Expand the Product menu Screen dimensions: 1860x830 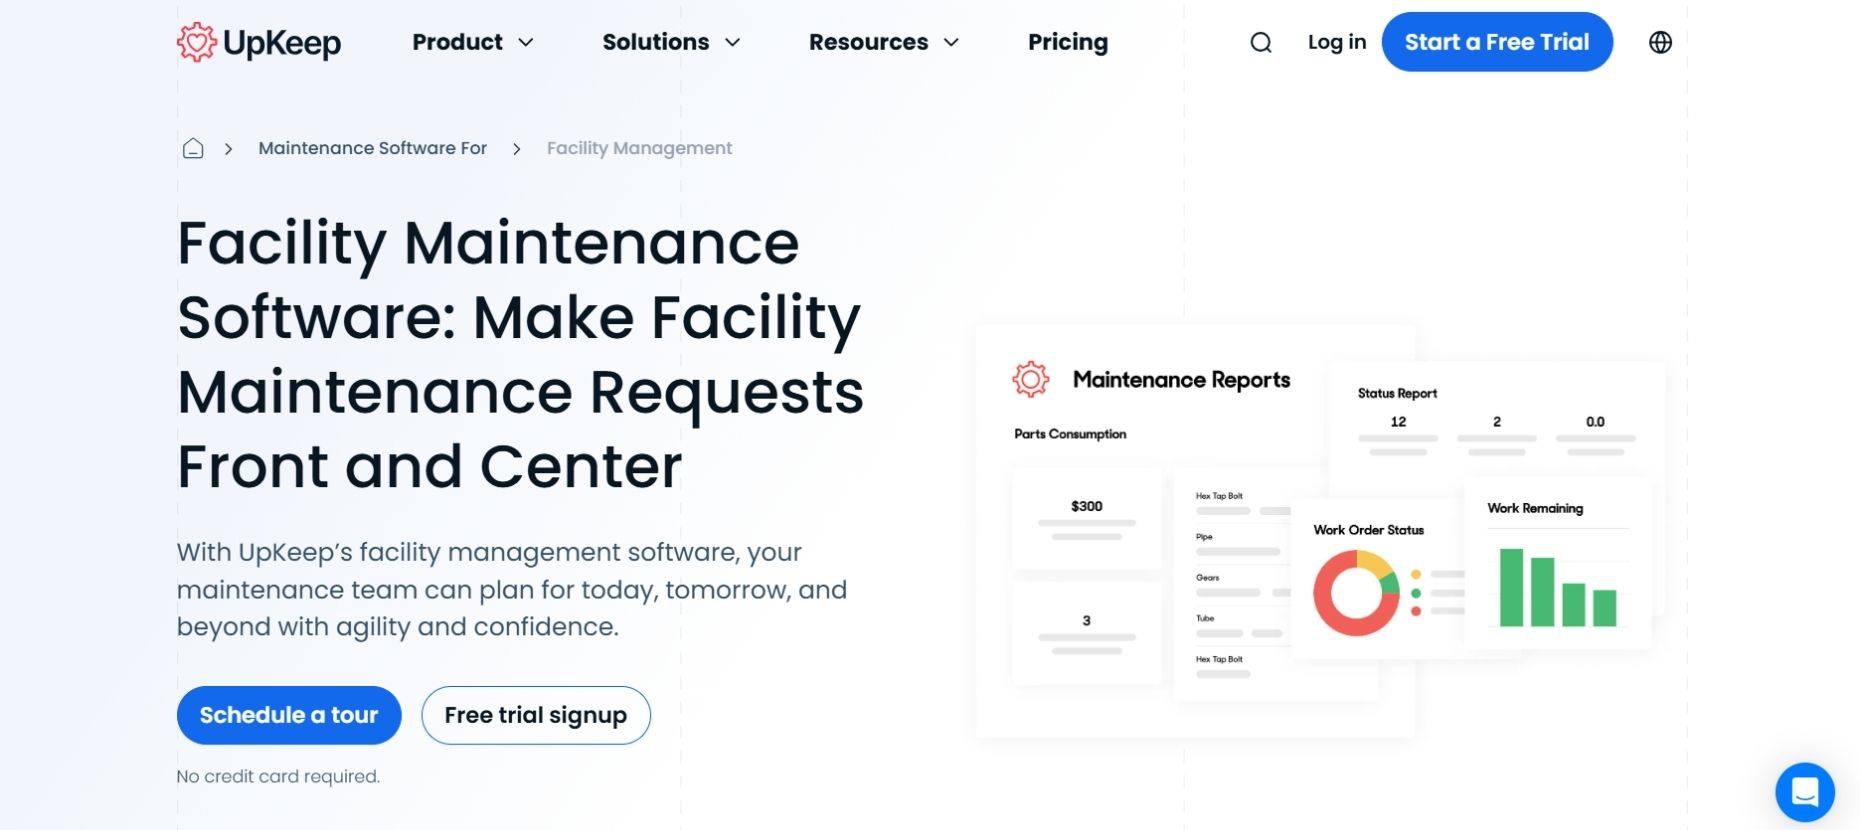(x=473, y=42)
